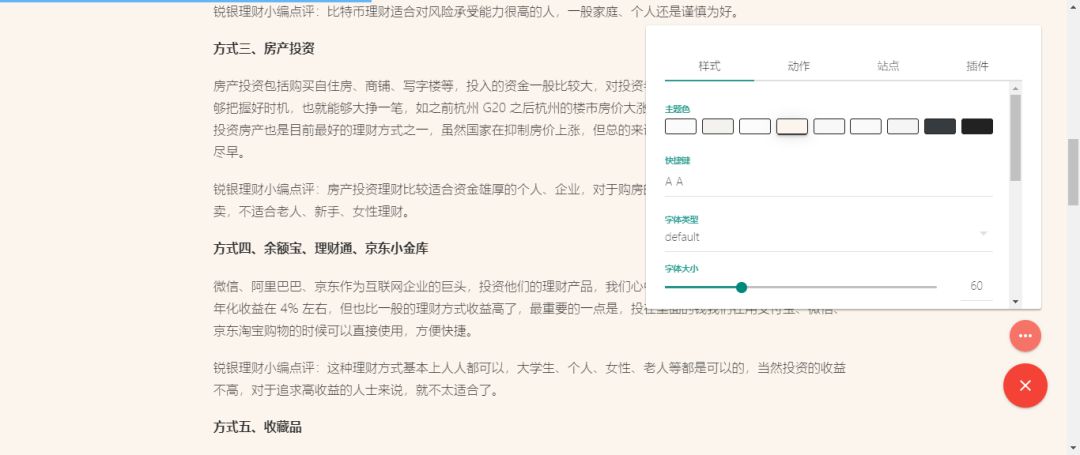Select the sixth theme color swatch
The height and width of the screenshot is (455, 1080).
point(866,126)
